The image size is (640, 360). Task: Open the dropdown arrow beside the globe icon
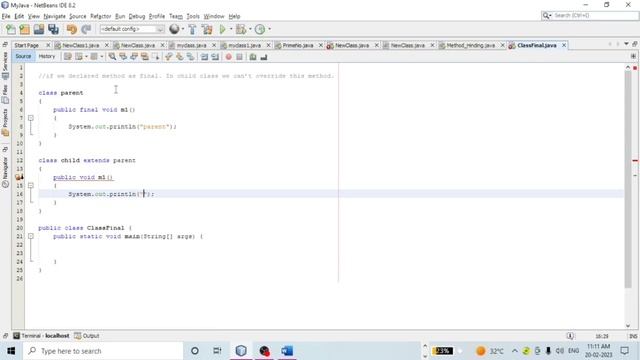182,29
